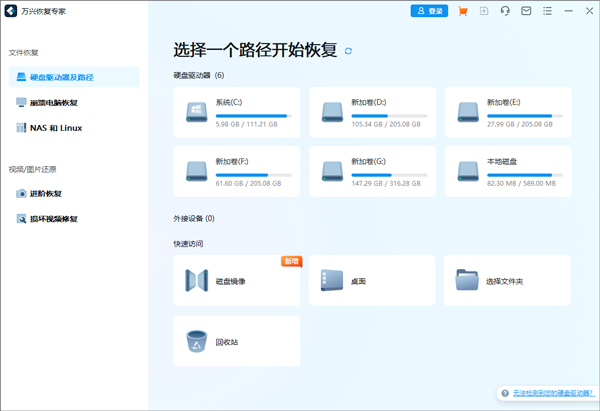Click the 选择文件夹 label

(x=504, y=281)
